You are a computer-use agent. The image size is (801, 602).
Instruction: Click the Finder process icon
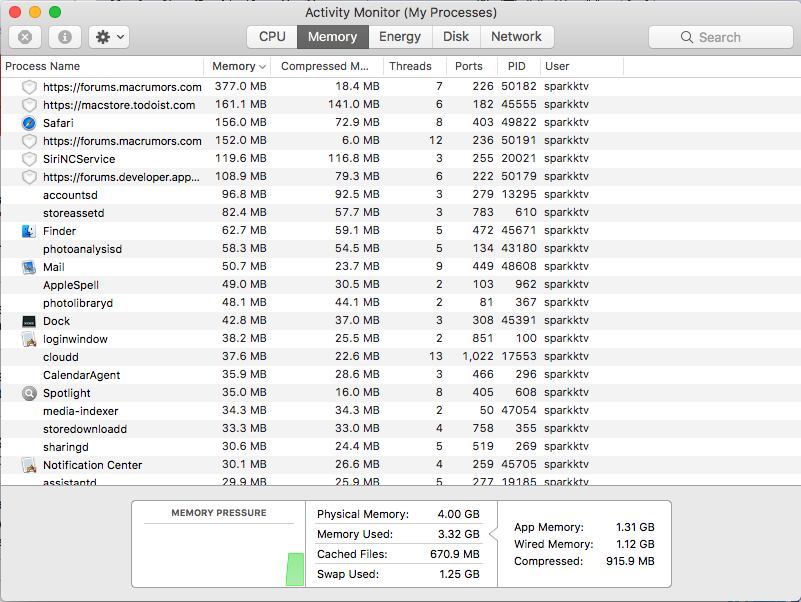tap(29, 231)
